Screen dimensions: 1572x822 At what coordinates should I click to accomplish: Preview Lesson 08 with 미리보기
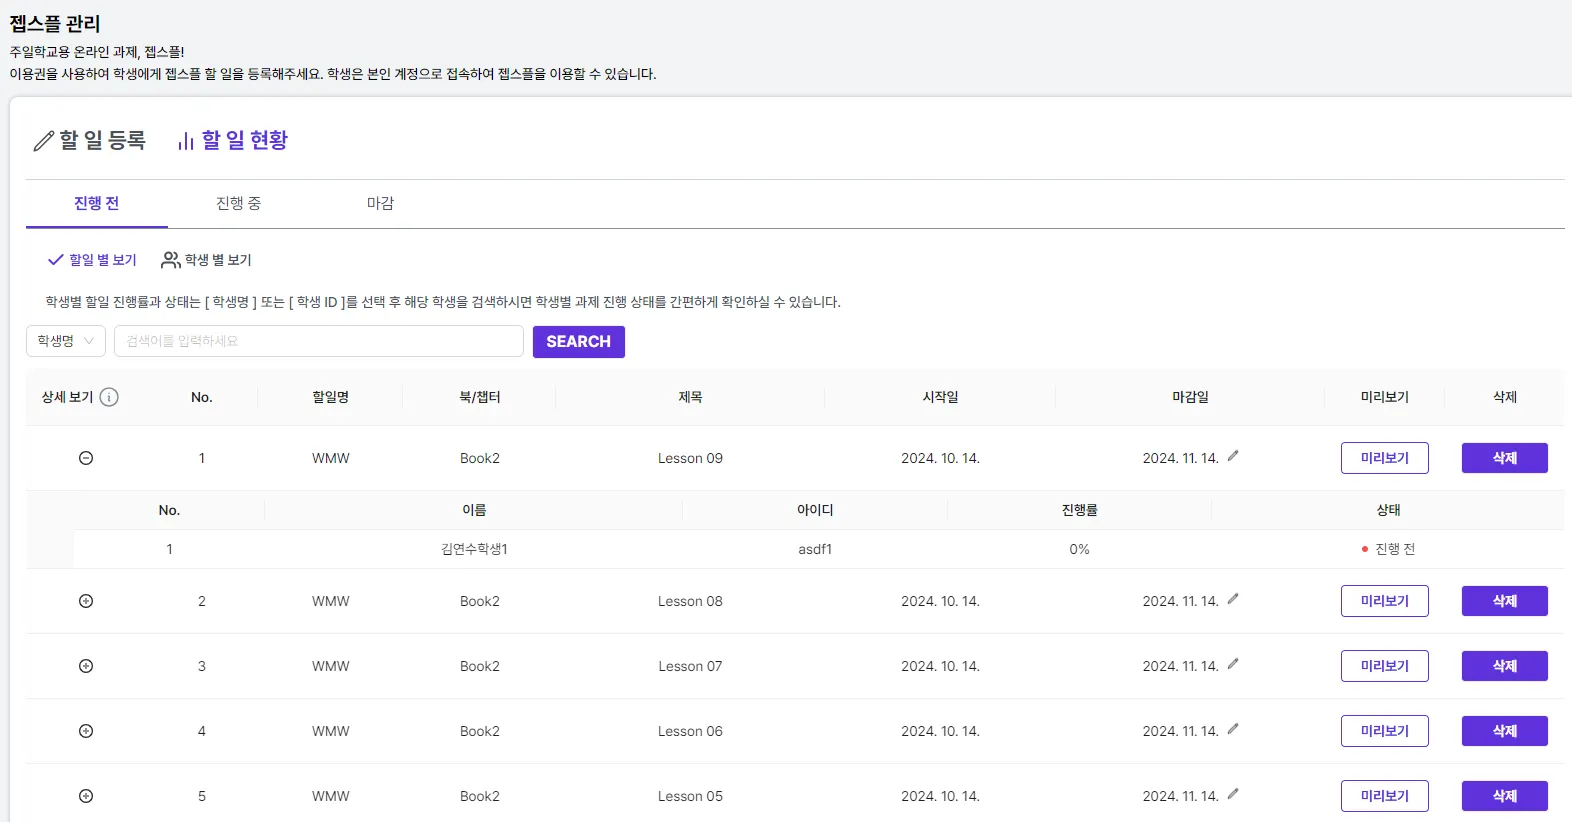pyautogui.click(x=1385, y=601)
